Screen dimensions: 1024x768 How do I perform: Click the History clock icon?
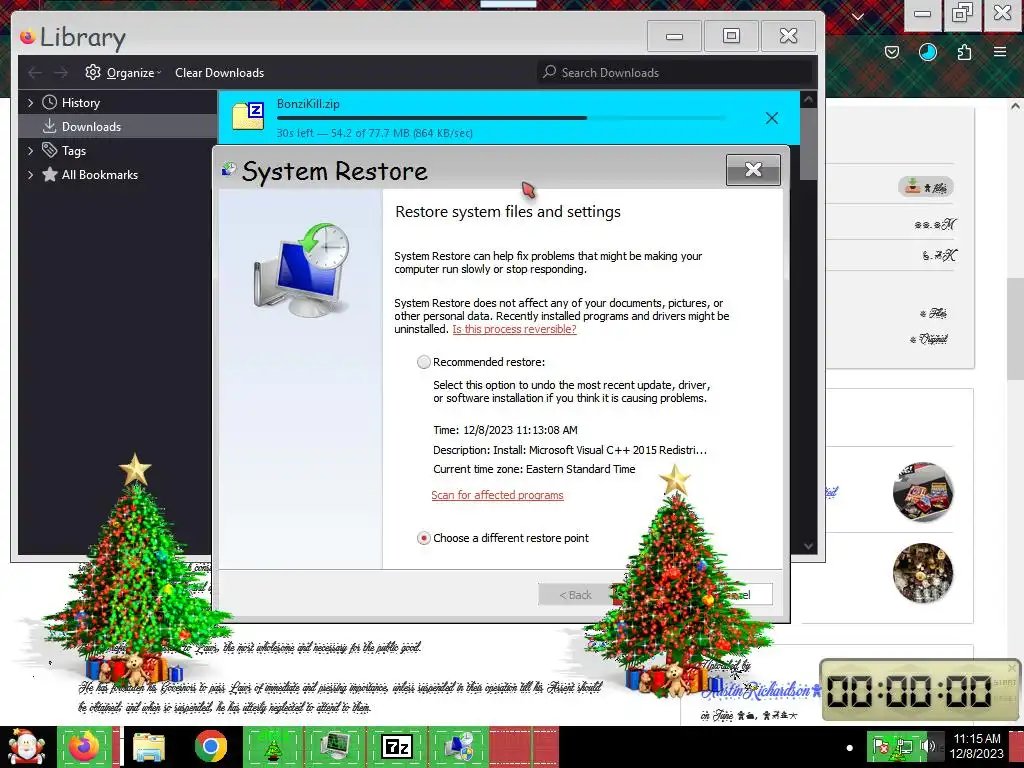pos(49,102)
